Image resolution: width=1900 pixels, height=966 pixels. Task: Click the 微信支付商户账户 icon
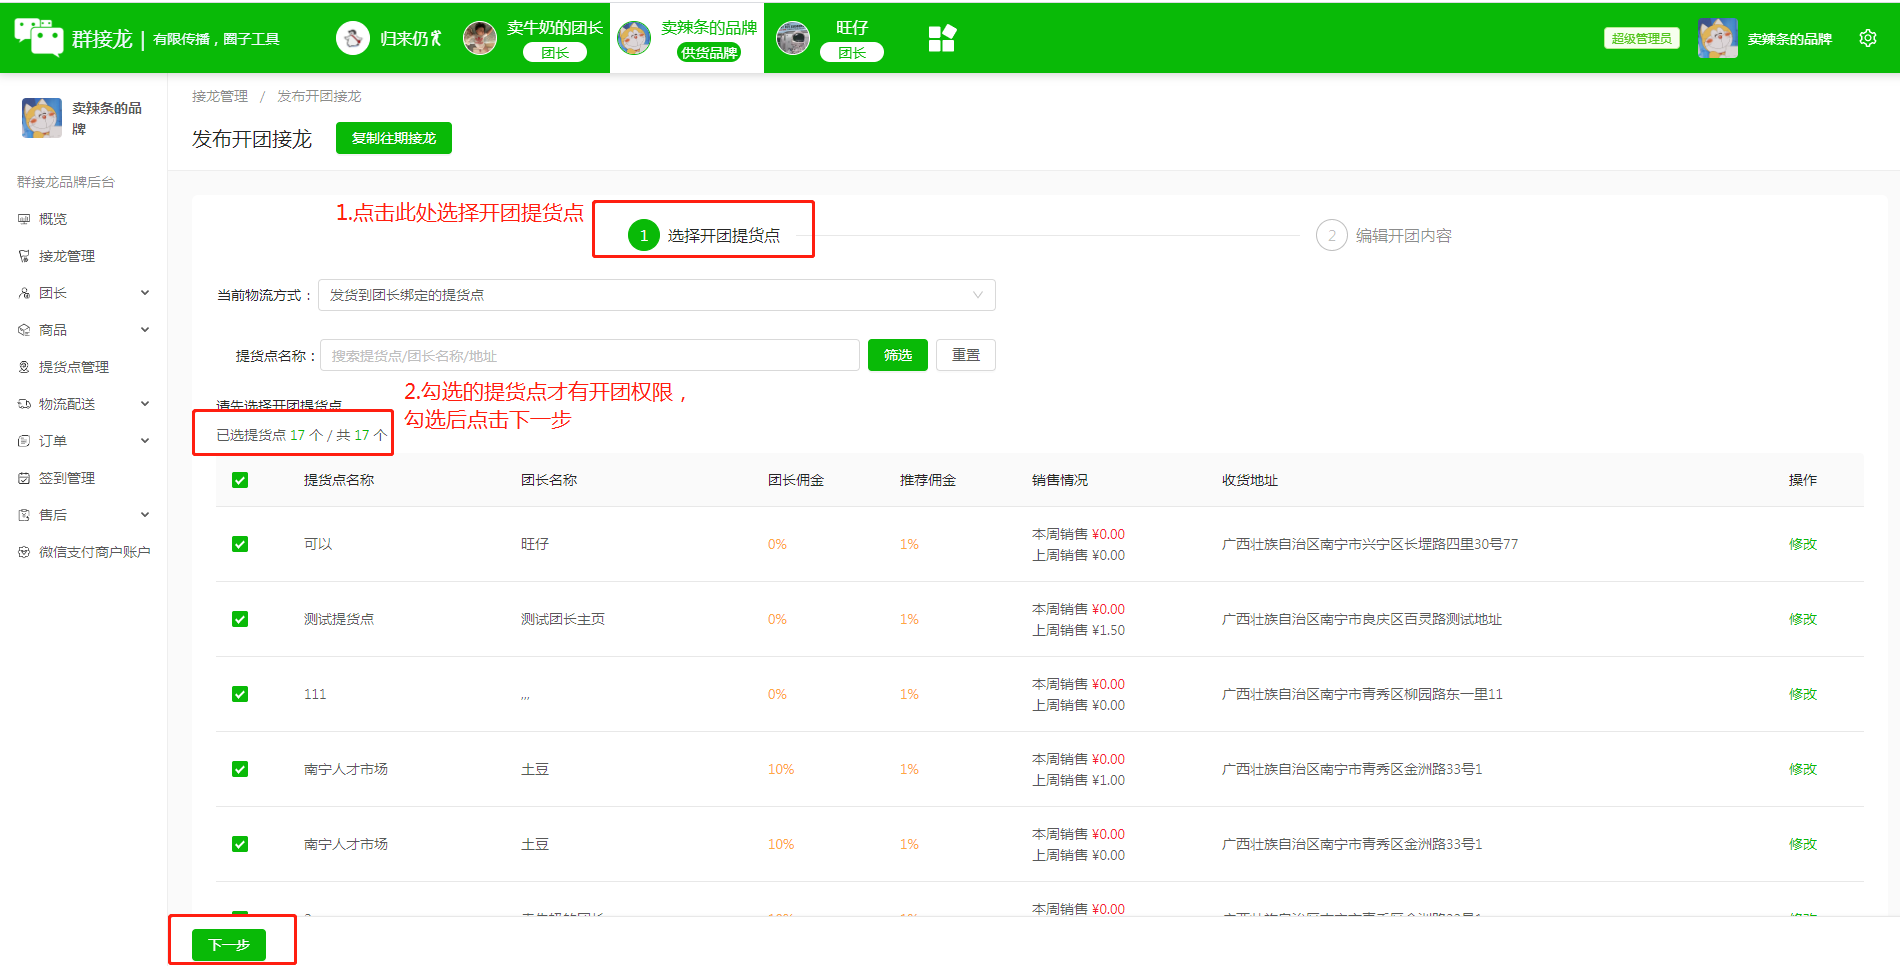[24, 552]
